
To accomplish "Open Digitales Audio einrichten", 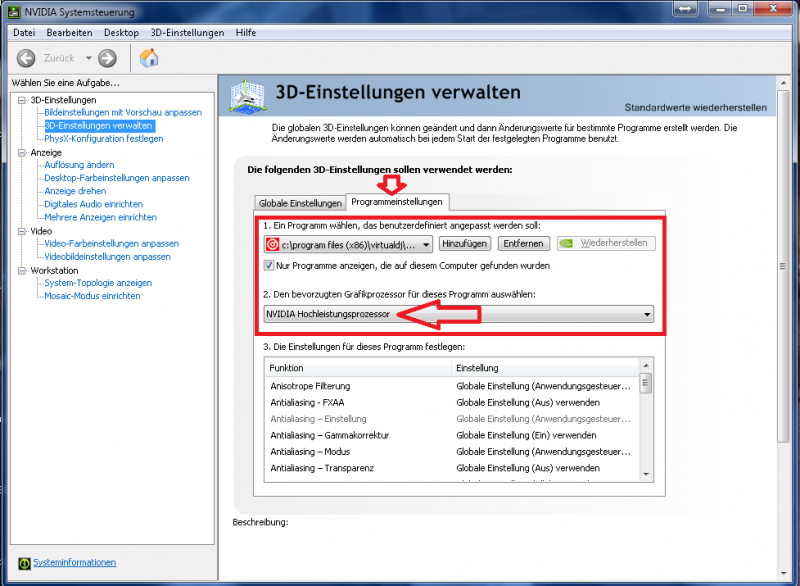I will coord(93,204).
